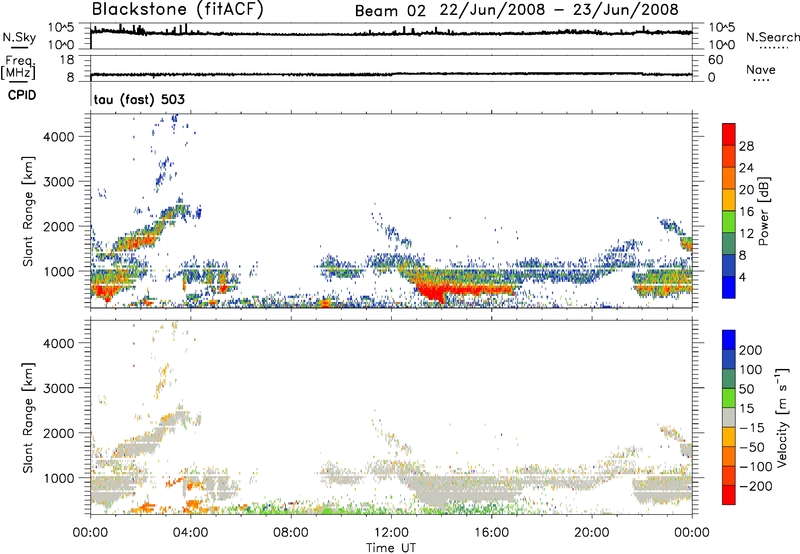Click the '10^0' tick beside N.Sky
Screen dimensions: 800x554
[x=61, y=45]
